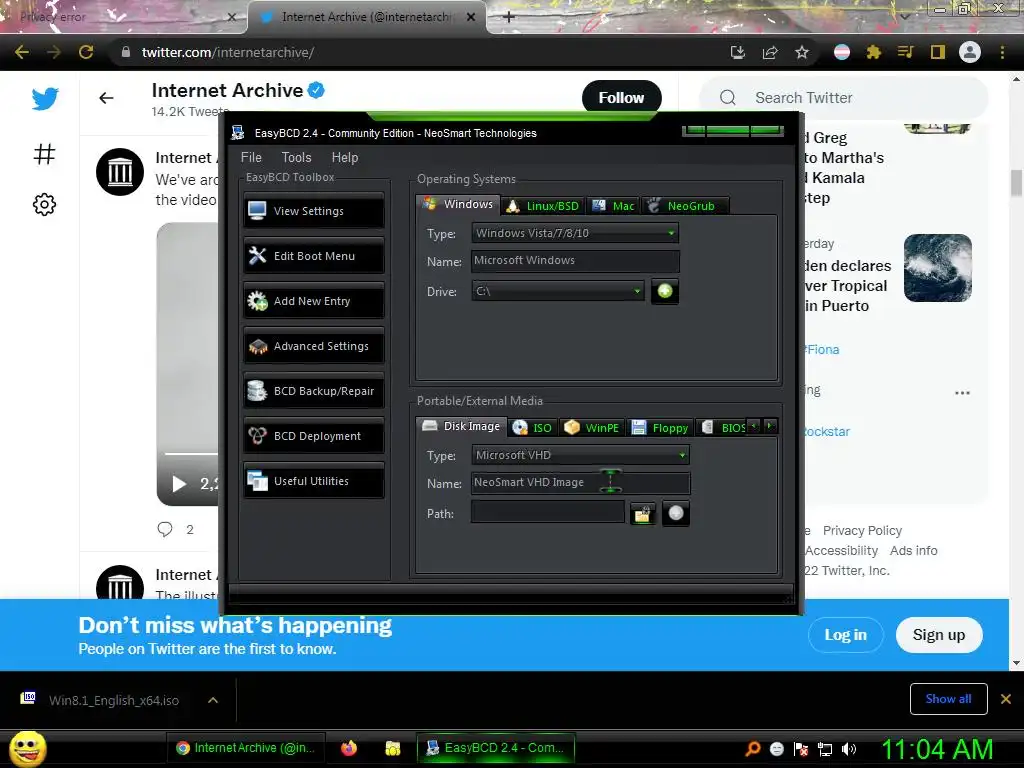Select the BIOS tab
This screenshot has width=1024, height=768.
pos(722,428)
